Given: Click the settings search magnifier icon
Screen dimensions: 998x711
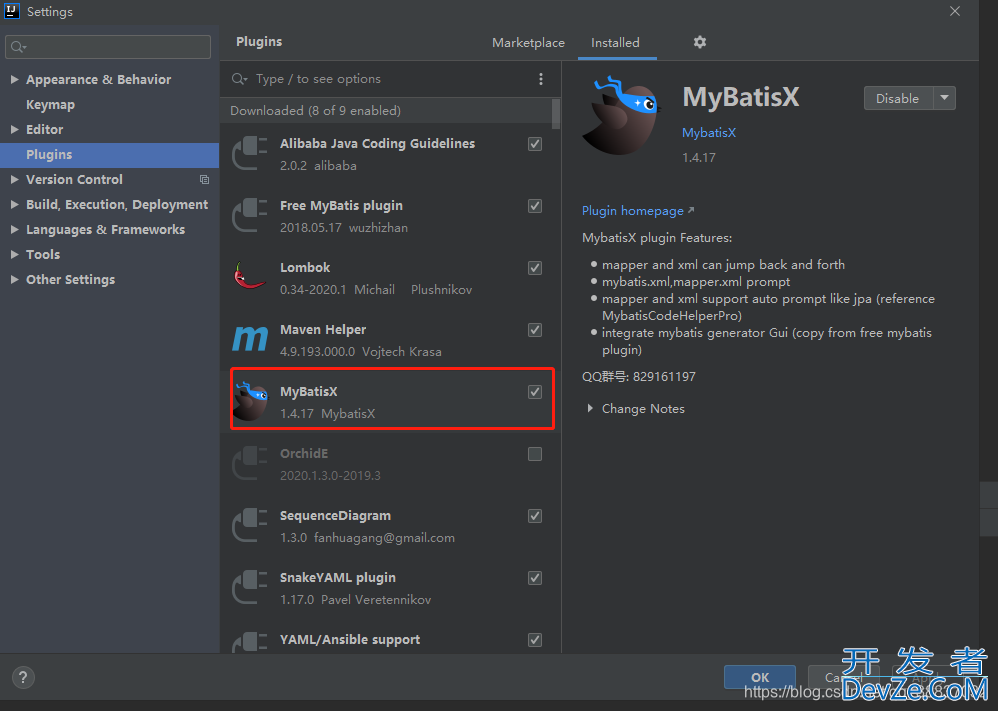Looking at the screenshot, I should pos(18,47).
